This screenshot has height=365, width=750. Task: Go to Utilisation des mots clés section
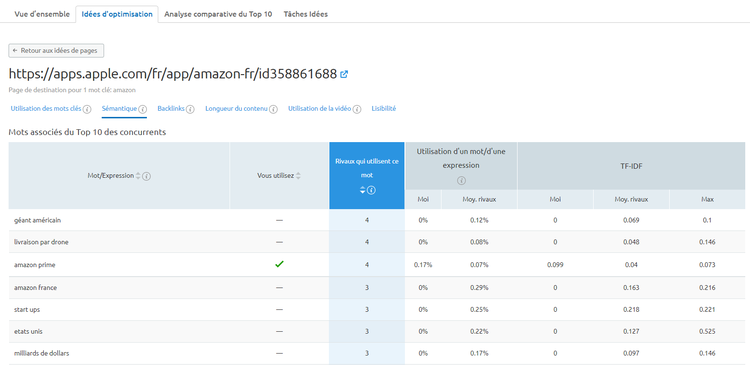coord(46,109)
